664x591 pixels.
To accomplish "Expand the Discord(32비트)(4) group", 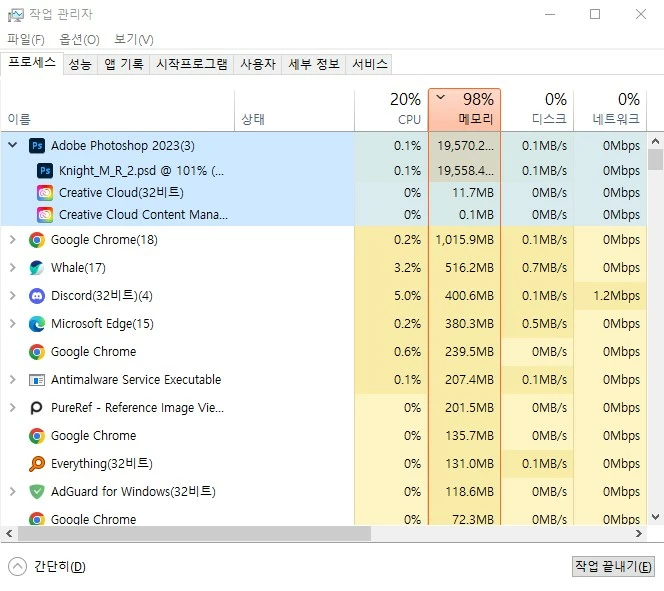I will pyautogui.click(x=13, y=296).
